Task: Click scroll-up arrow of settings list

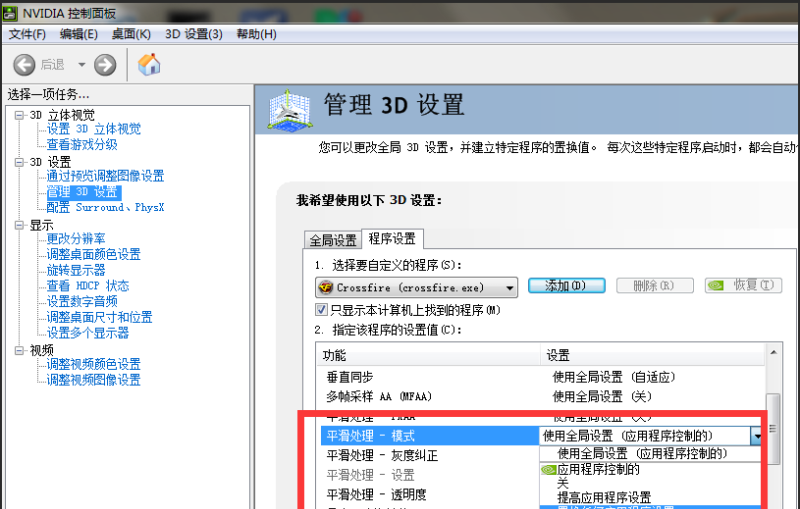Action: point(773,352)
